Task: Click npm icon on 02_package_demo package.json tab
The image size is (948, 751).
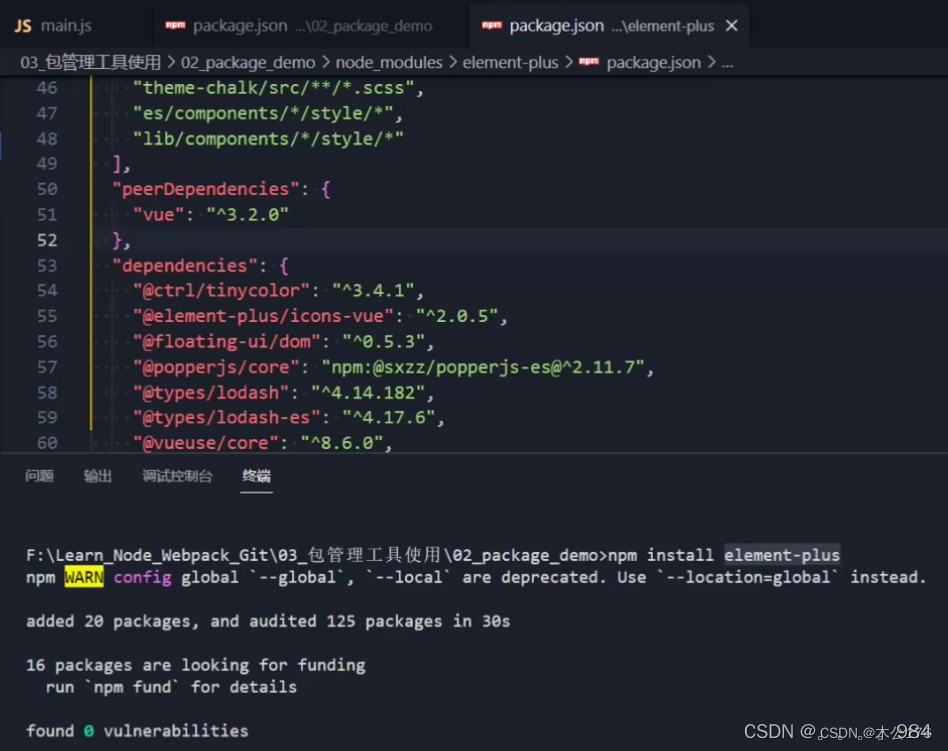Action: click(x=175, y=25)
